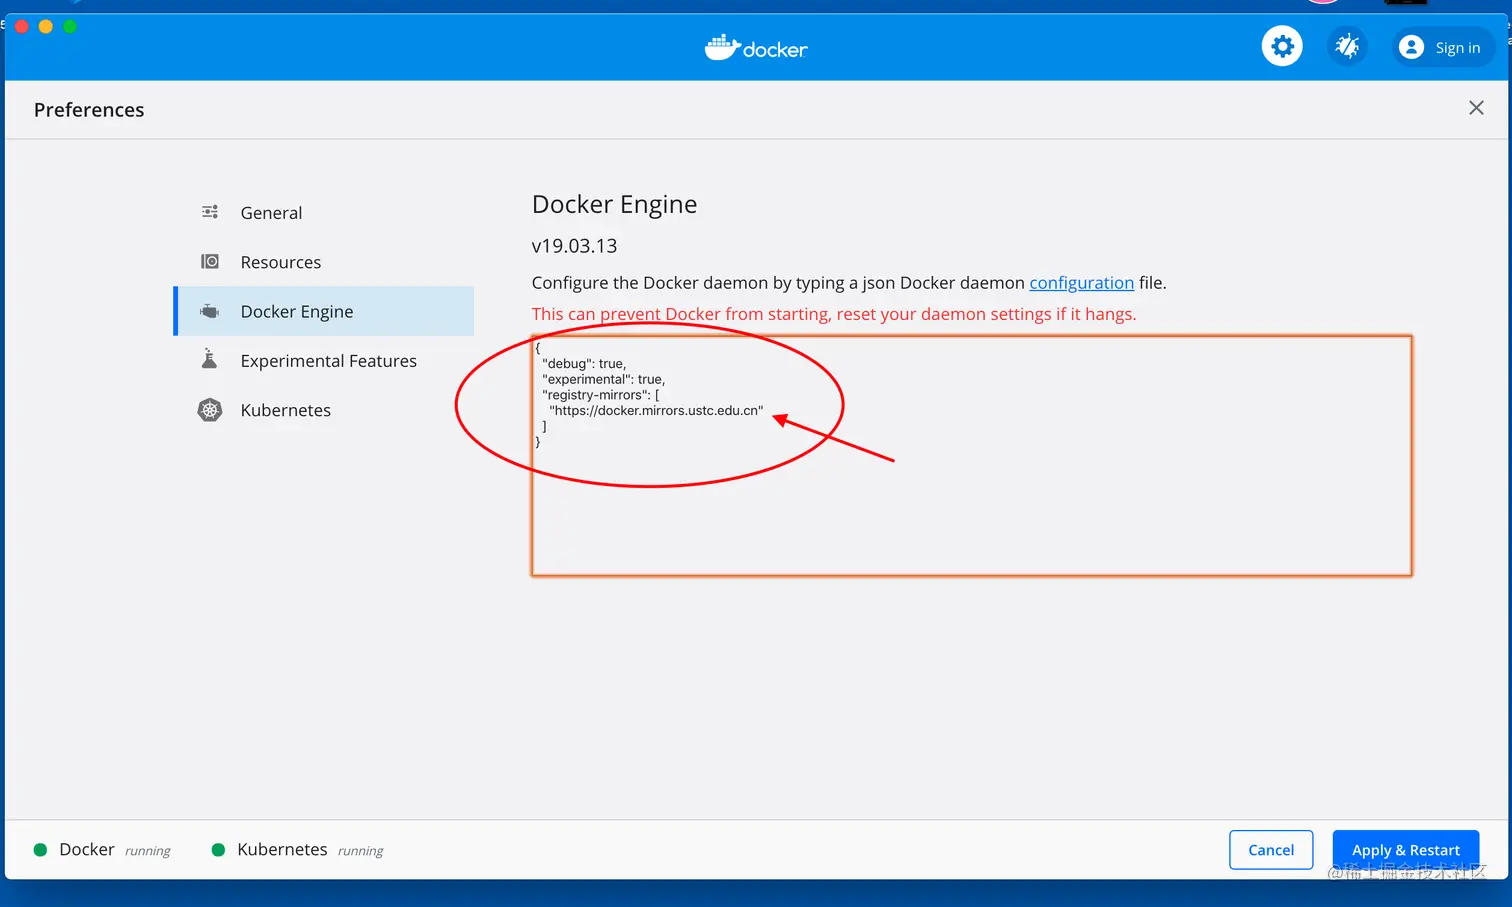
Task: Click the Kubernetes helm icon
Action: (x=210, y=410)
